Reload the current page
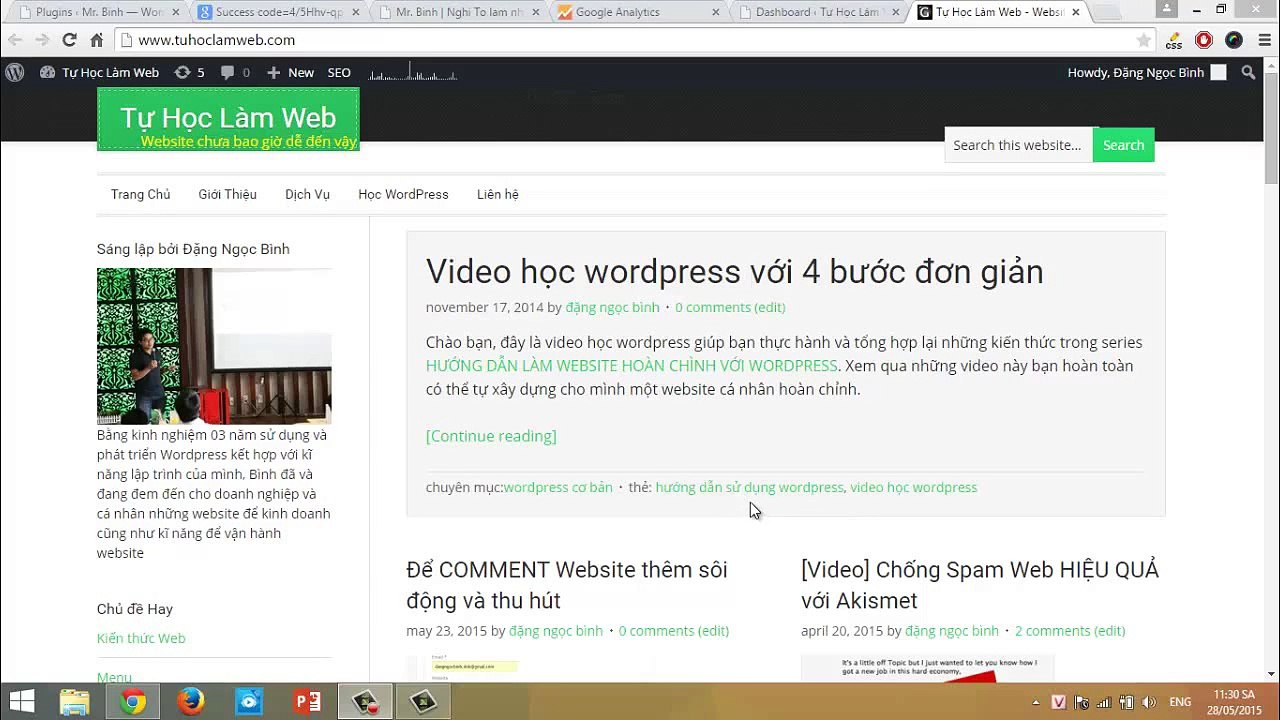This screenshot has height=720, width=1280. [69, 40]
